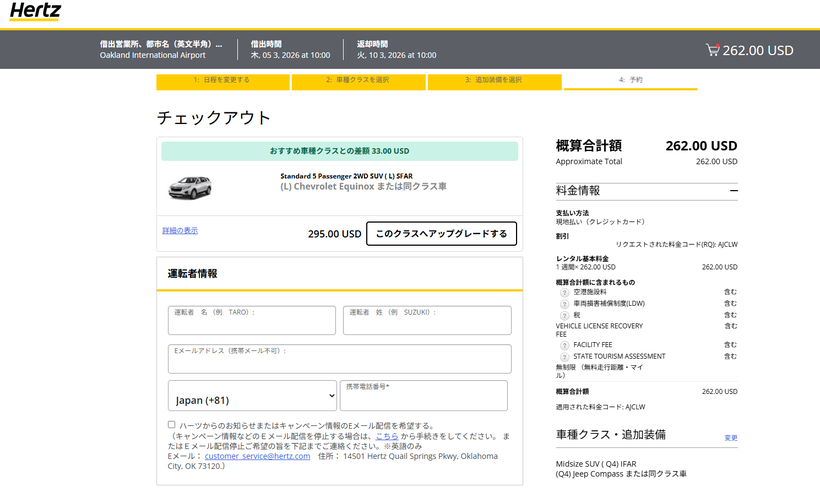This screenshot has width=820, height=492.
Task: Enable Hertz campaign email checkbox
Action: click(171, 425)
